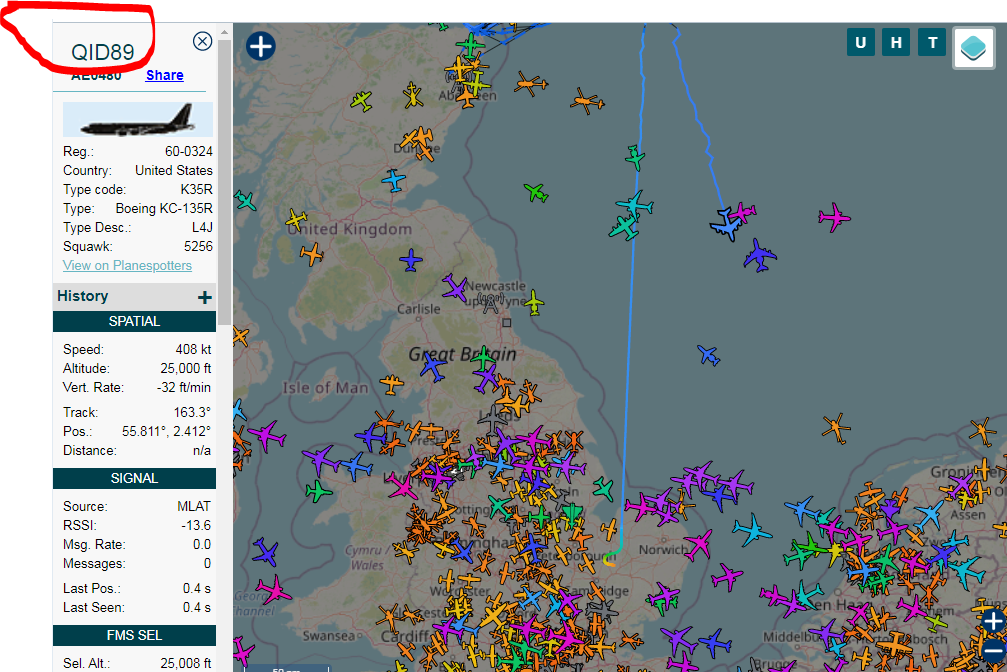Click the info panel vertical scrollbar
The height and width of the screenshot is (672, 1007).
click(224, 183)
